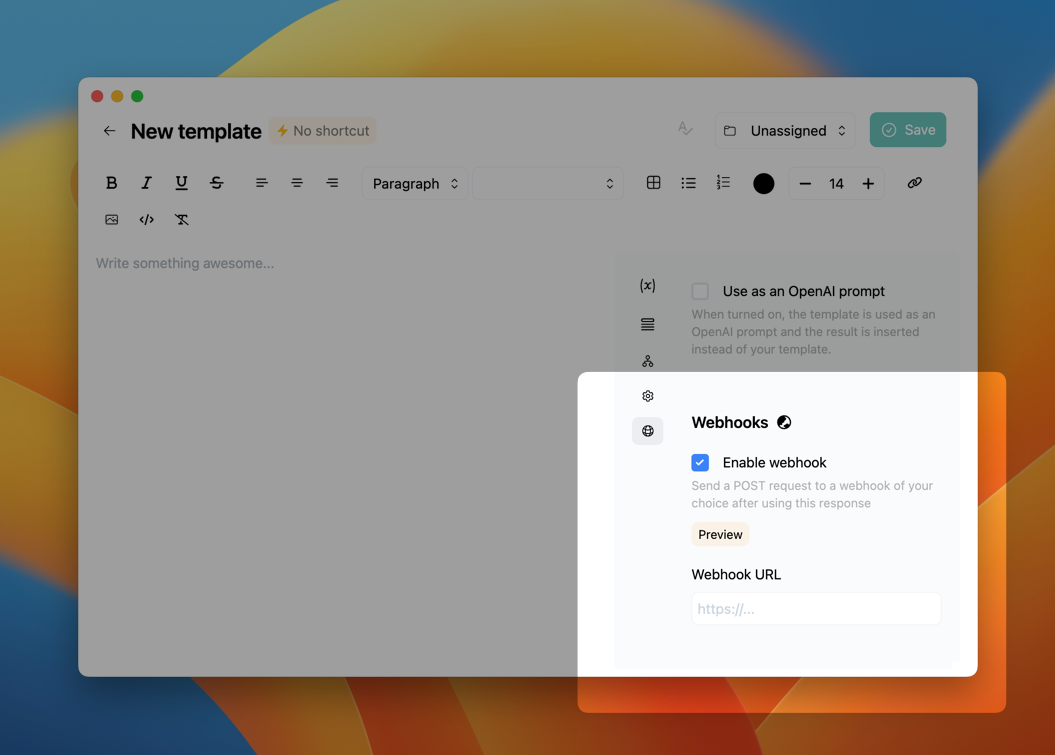
Task: Open the Webhooks settings via globe icon
Action: tap(647, 431)
